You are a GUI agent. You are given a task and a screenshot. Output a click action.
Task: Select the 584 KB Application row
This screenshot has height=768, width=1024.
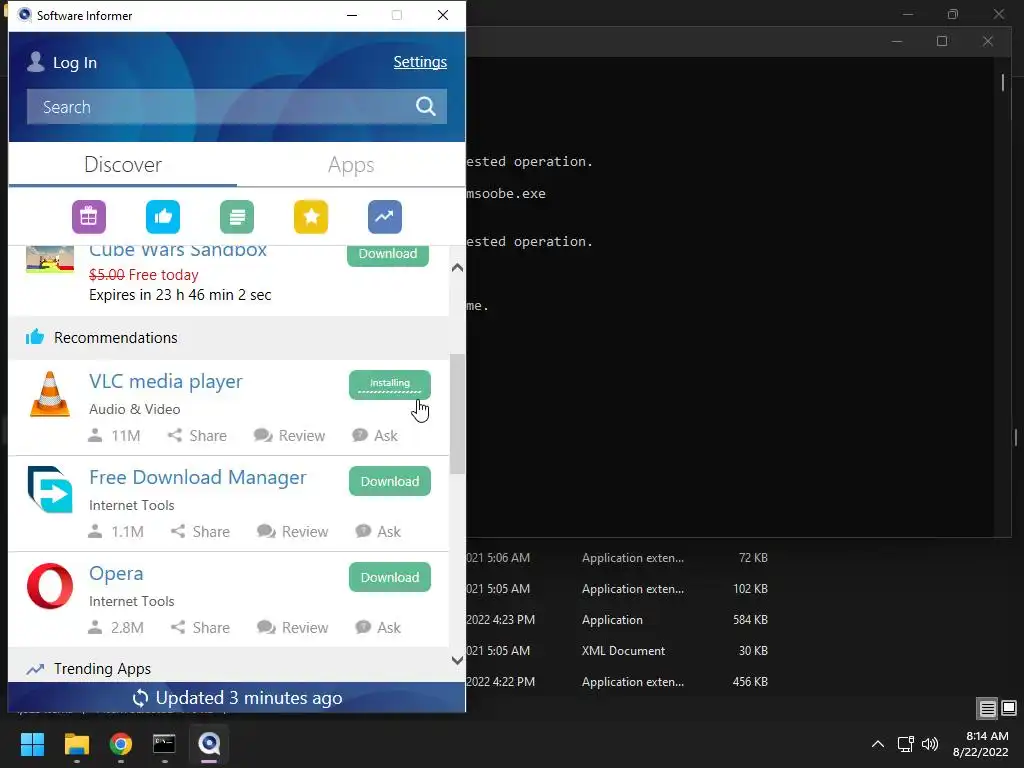point(617,620)
